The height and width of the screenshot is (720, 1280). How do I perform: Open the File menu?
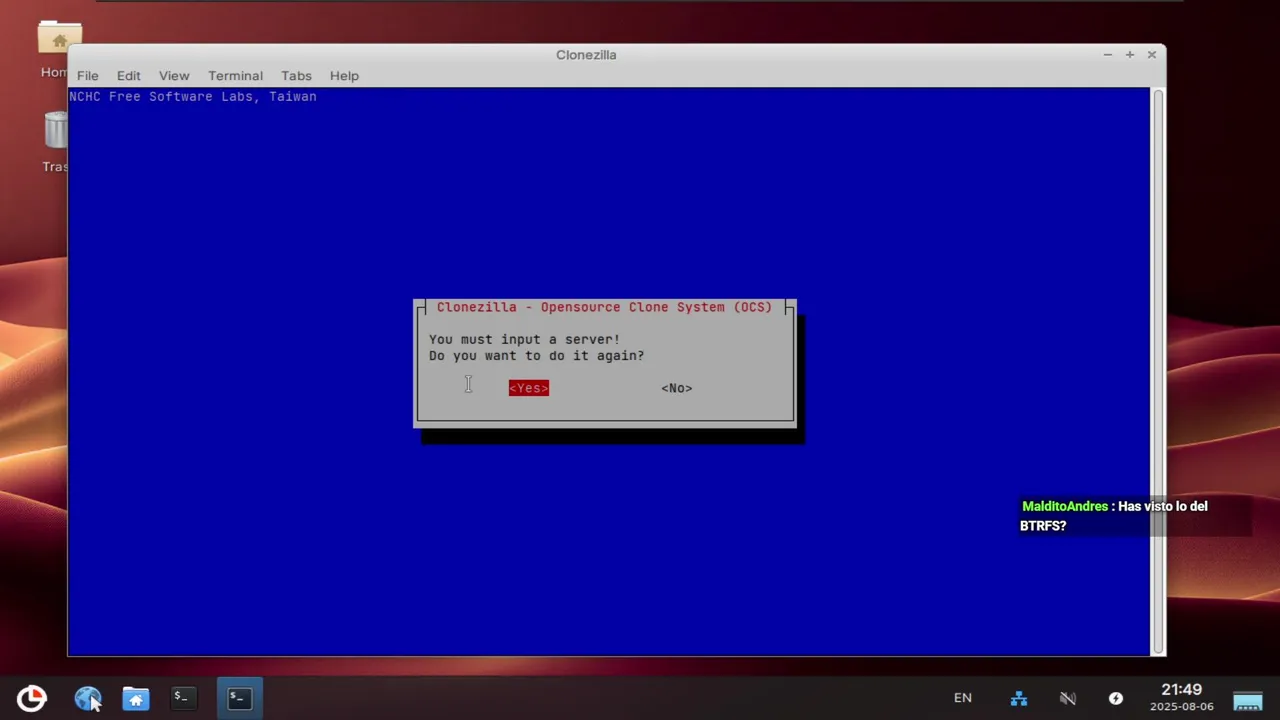[88, 76]
